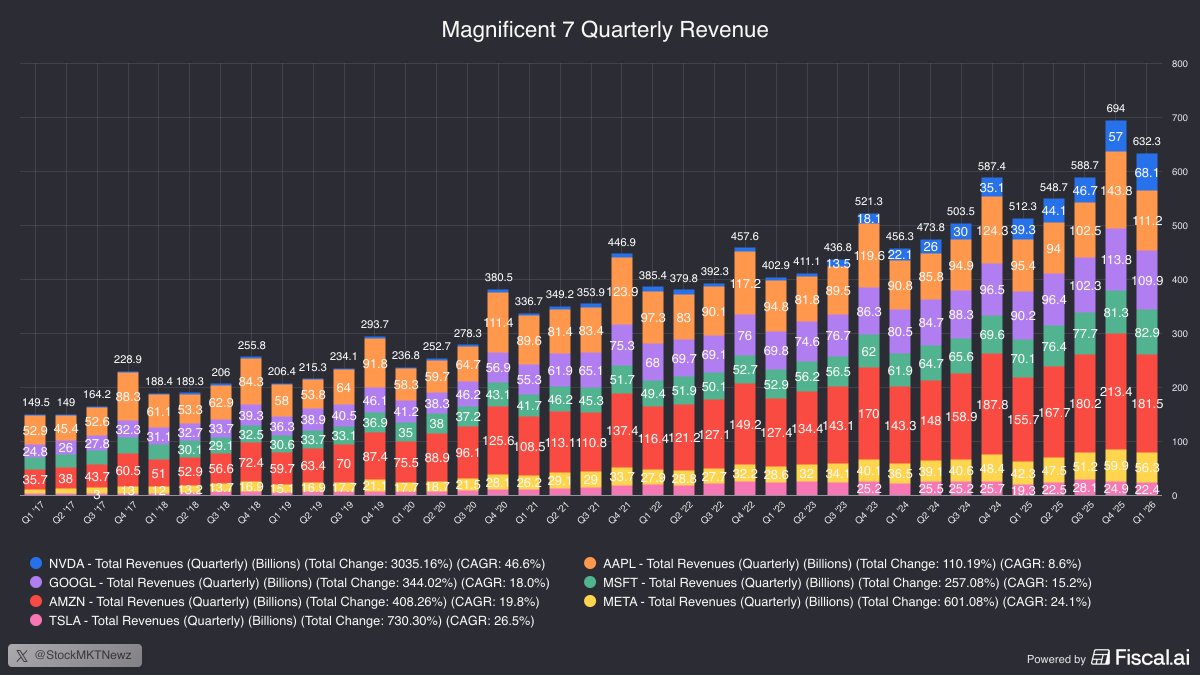Toggle the GOOGL Total Revenues legend entry
Screen dimensions: 1200x675
coord(290,582)
